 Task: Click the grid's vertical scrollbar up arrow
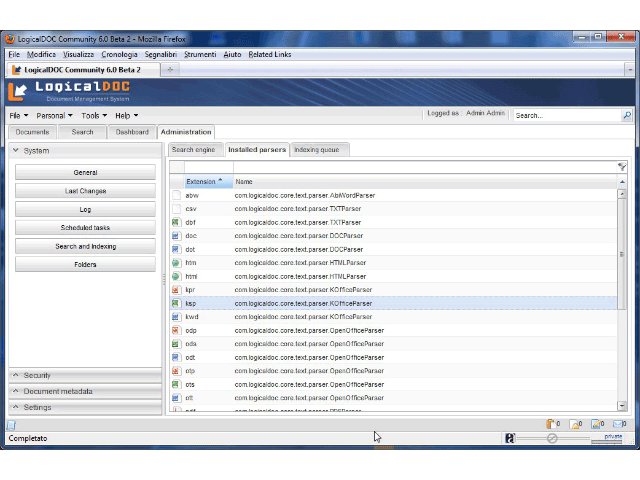[622, 194]
